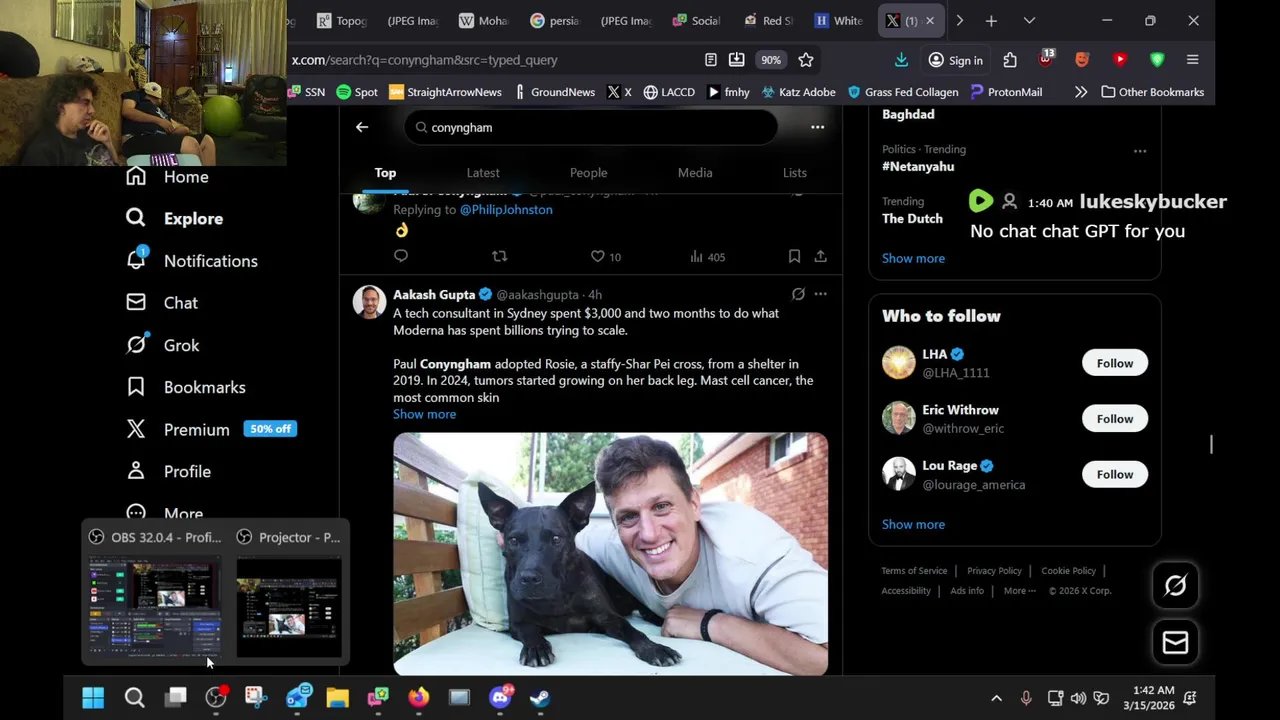1280x720 pixels.
Task: Open Windows Start menu
Action: point(93,698)
